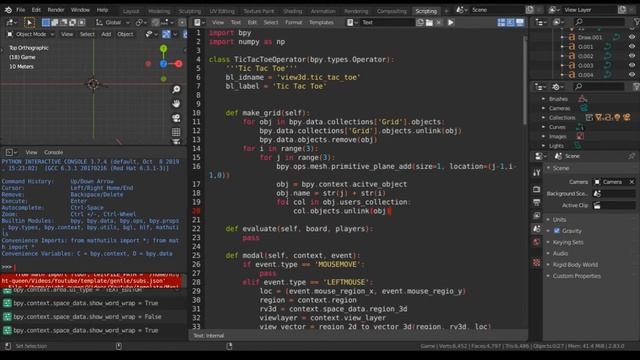Switch perspective/orthographic grid gizmo
Screen dimensions: 640x360
click(176, 132)
